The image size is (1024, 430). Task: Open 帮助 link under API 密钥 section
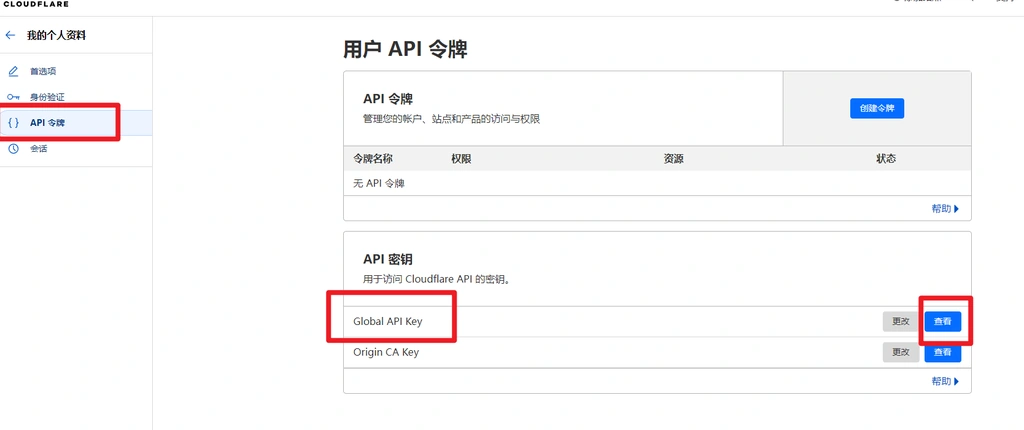946,381
